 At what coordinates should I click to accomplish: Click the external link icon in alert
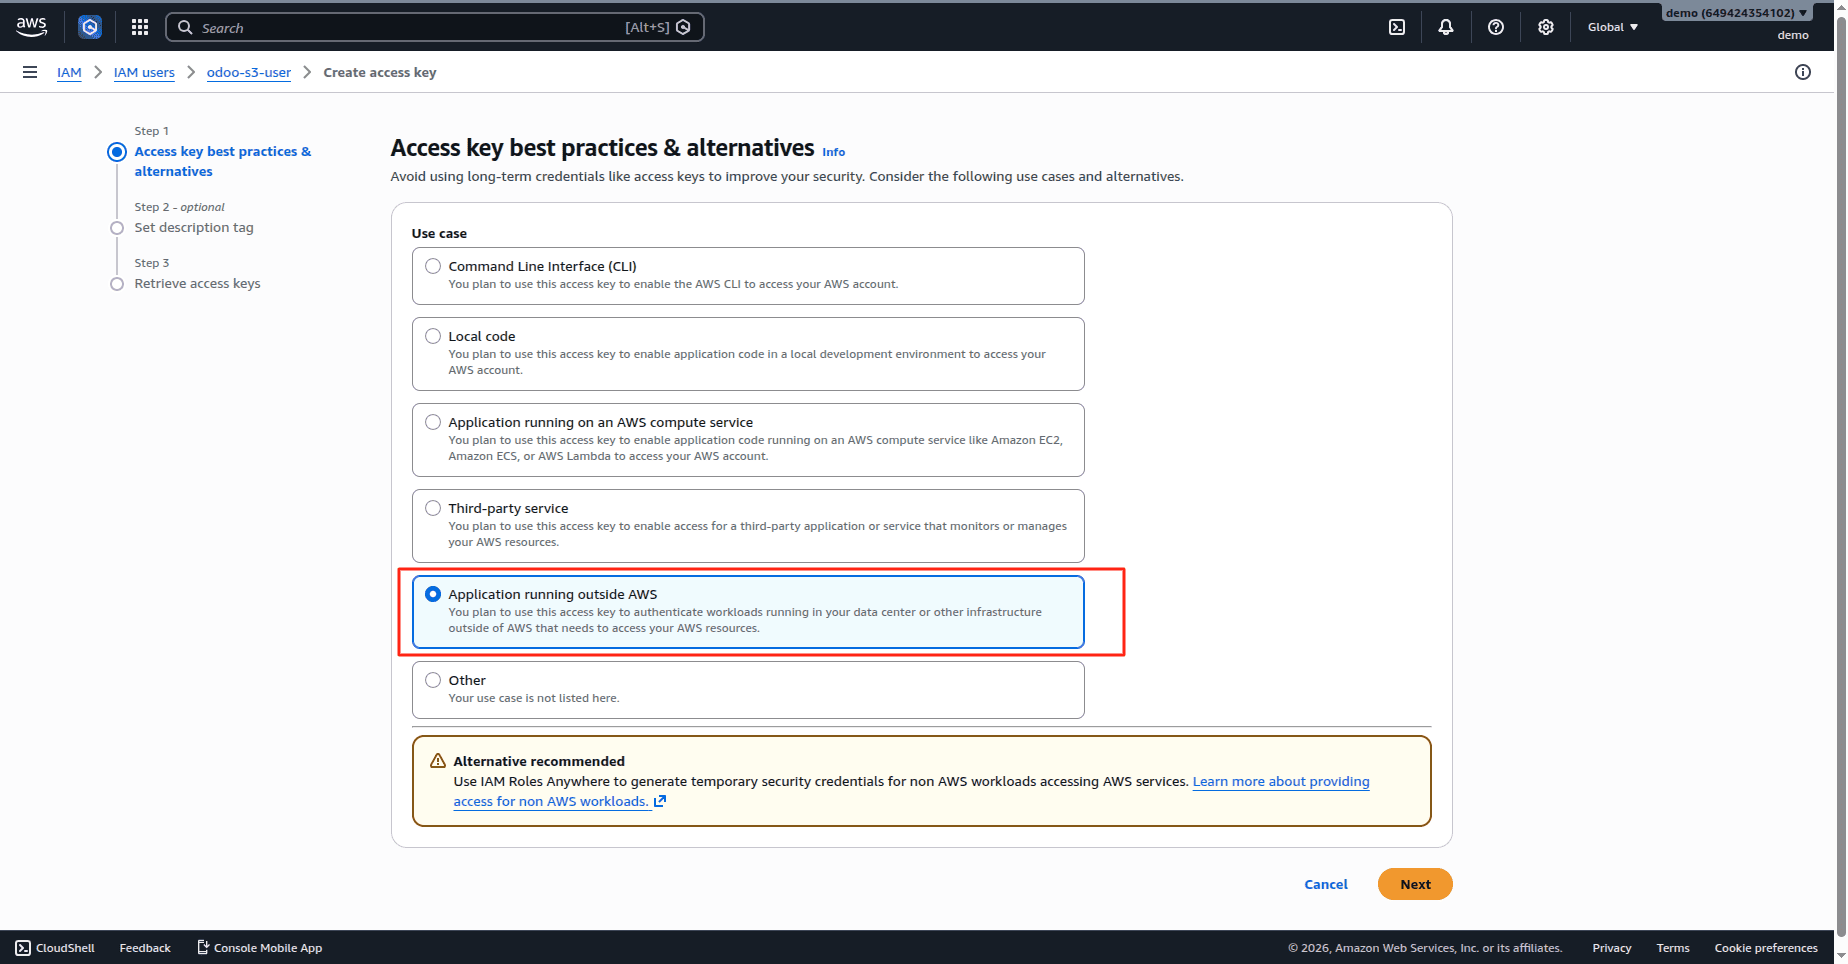click(x=660, y=801)
